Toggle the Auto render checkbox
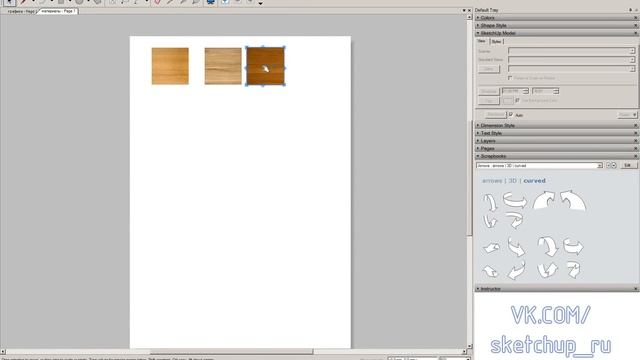This screenshot has width=640, height=360. (511, 115)
